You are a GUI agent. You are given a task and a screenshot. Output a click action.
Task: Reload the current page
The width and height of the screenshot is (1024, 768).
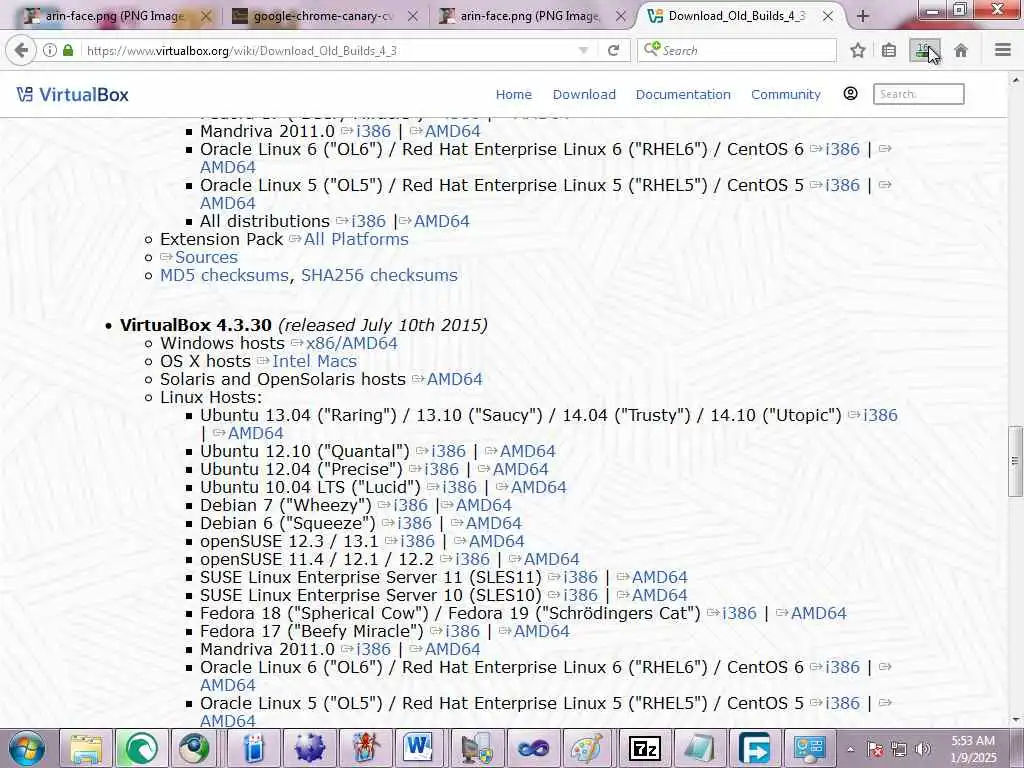tap(613, 50)
